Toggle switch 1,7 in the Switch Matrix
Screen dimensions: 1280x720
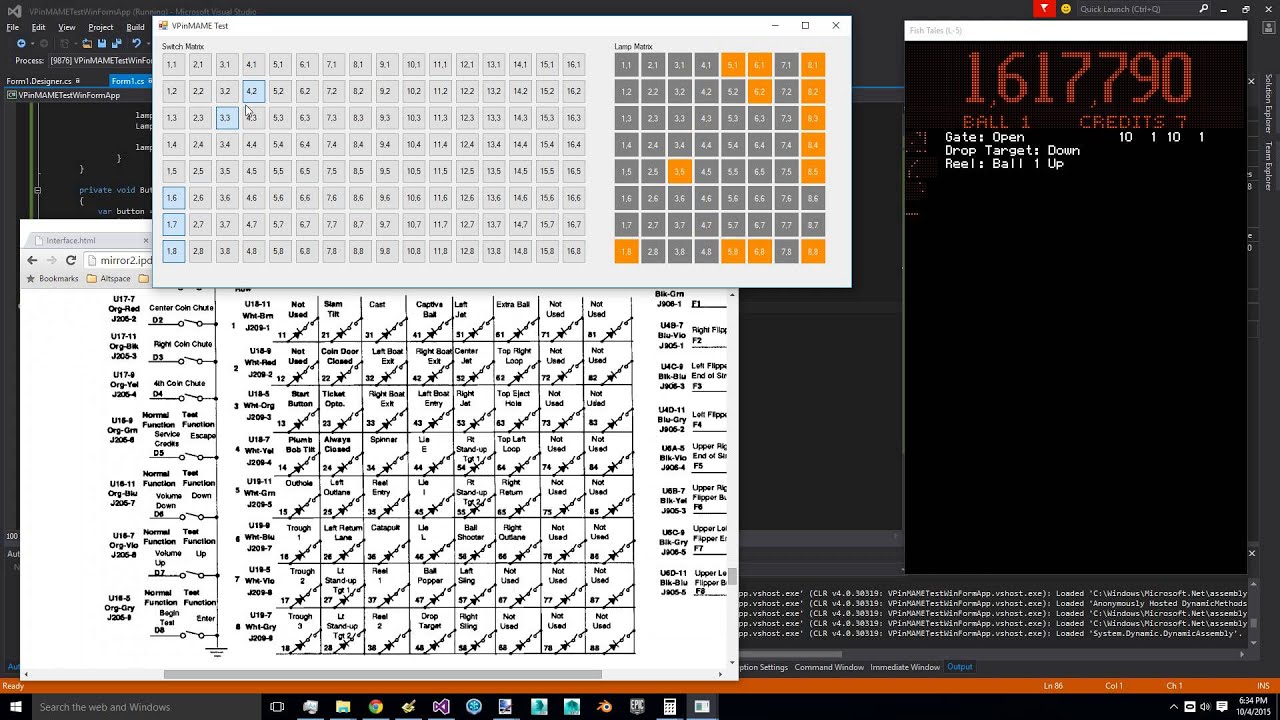172,225
